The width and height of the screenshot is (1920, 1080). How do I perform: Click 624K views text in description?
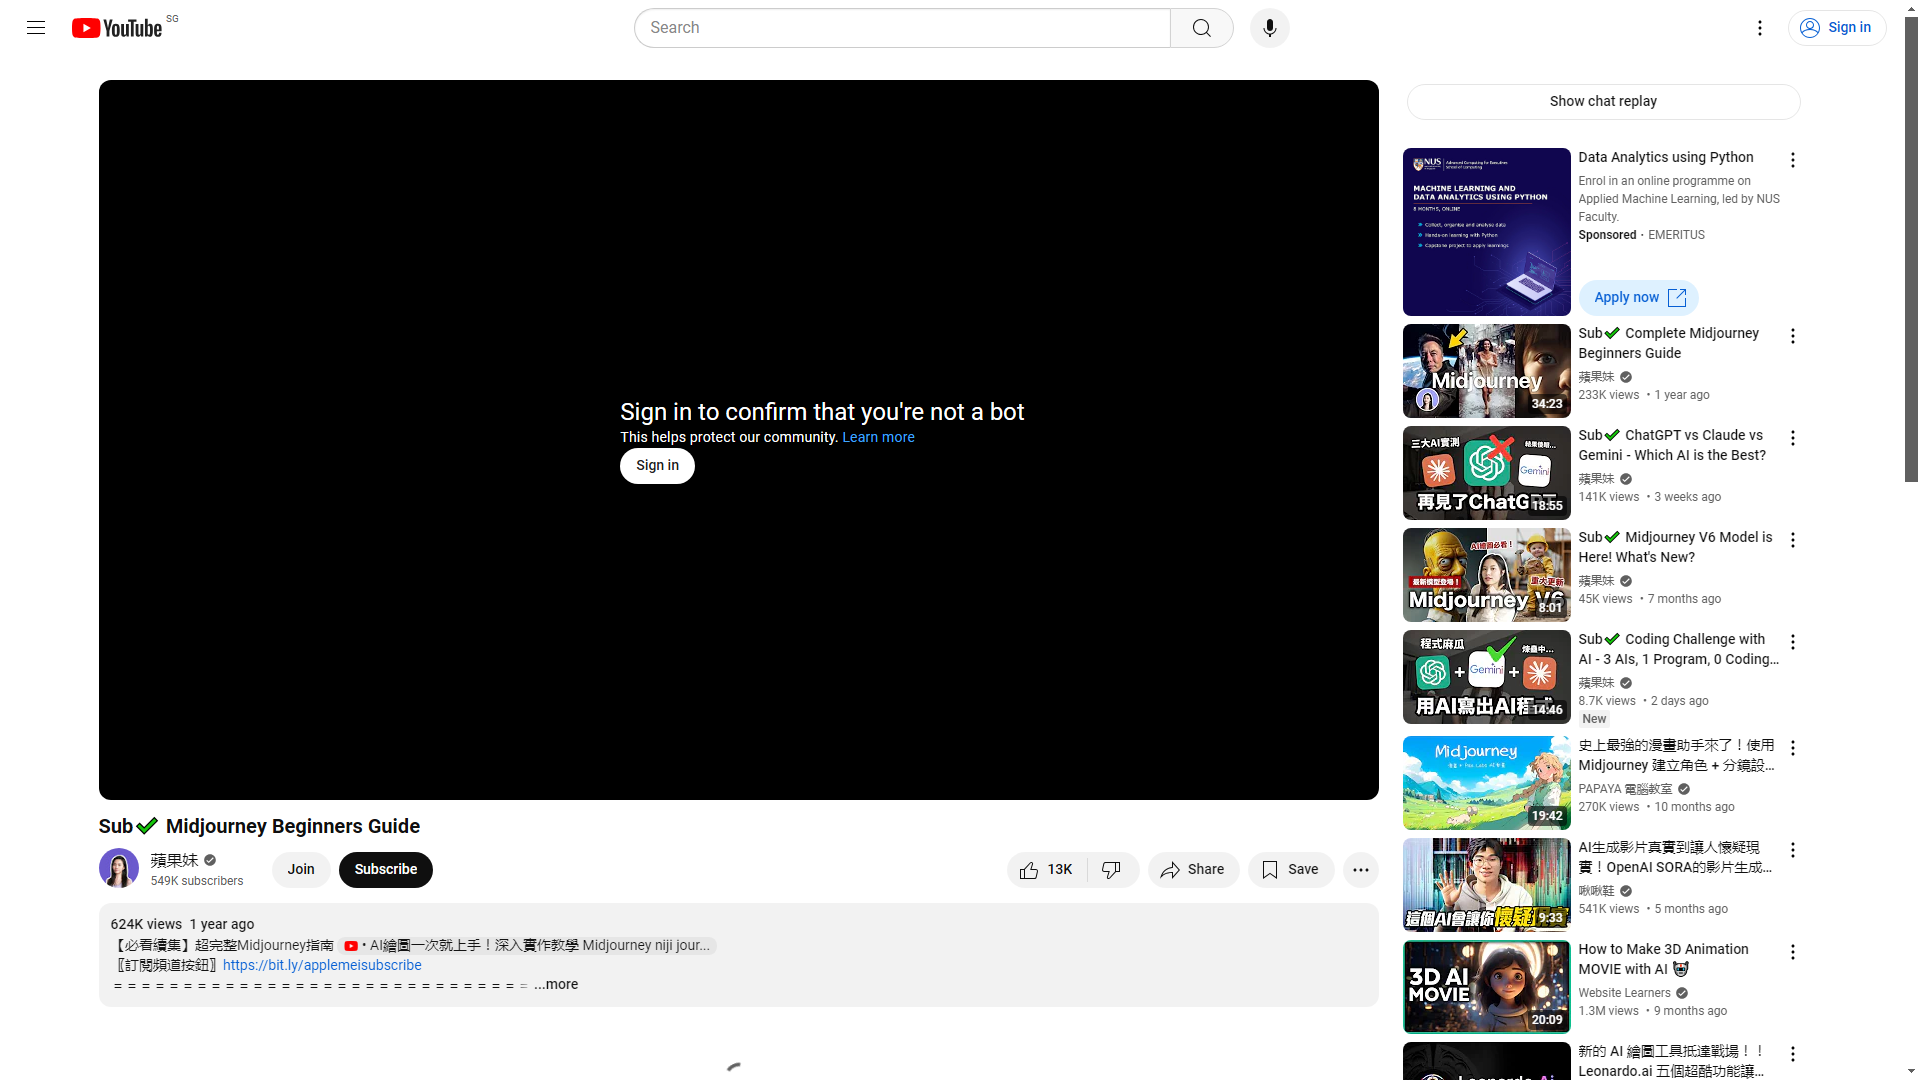pos(146,925)
